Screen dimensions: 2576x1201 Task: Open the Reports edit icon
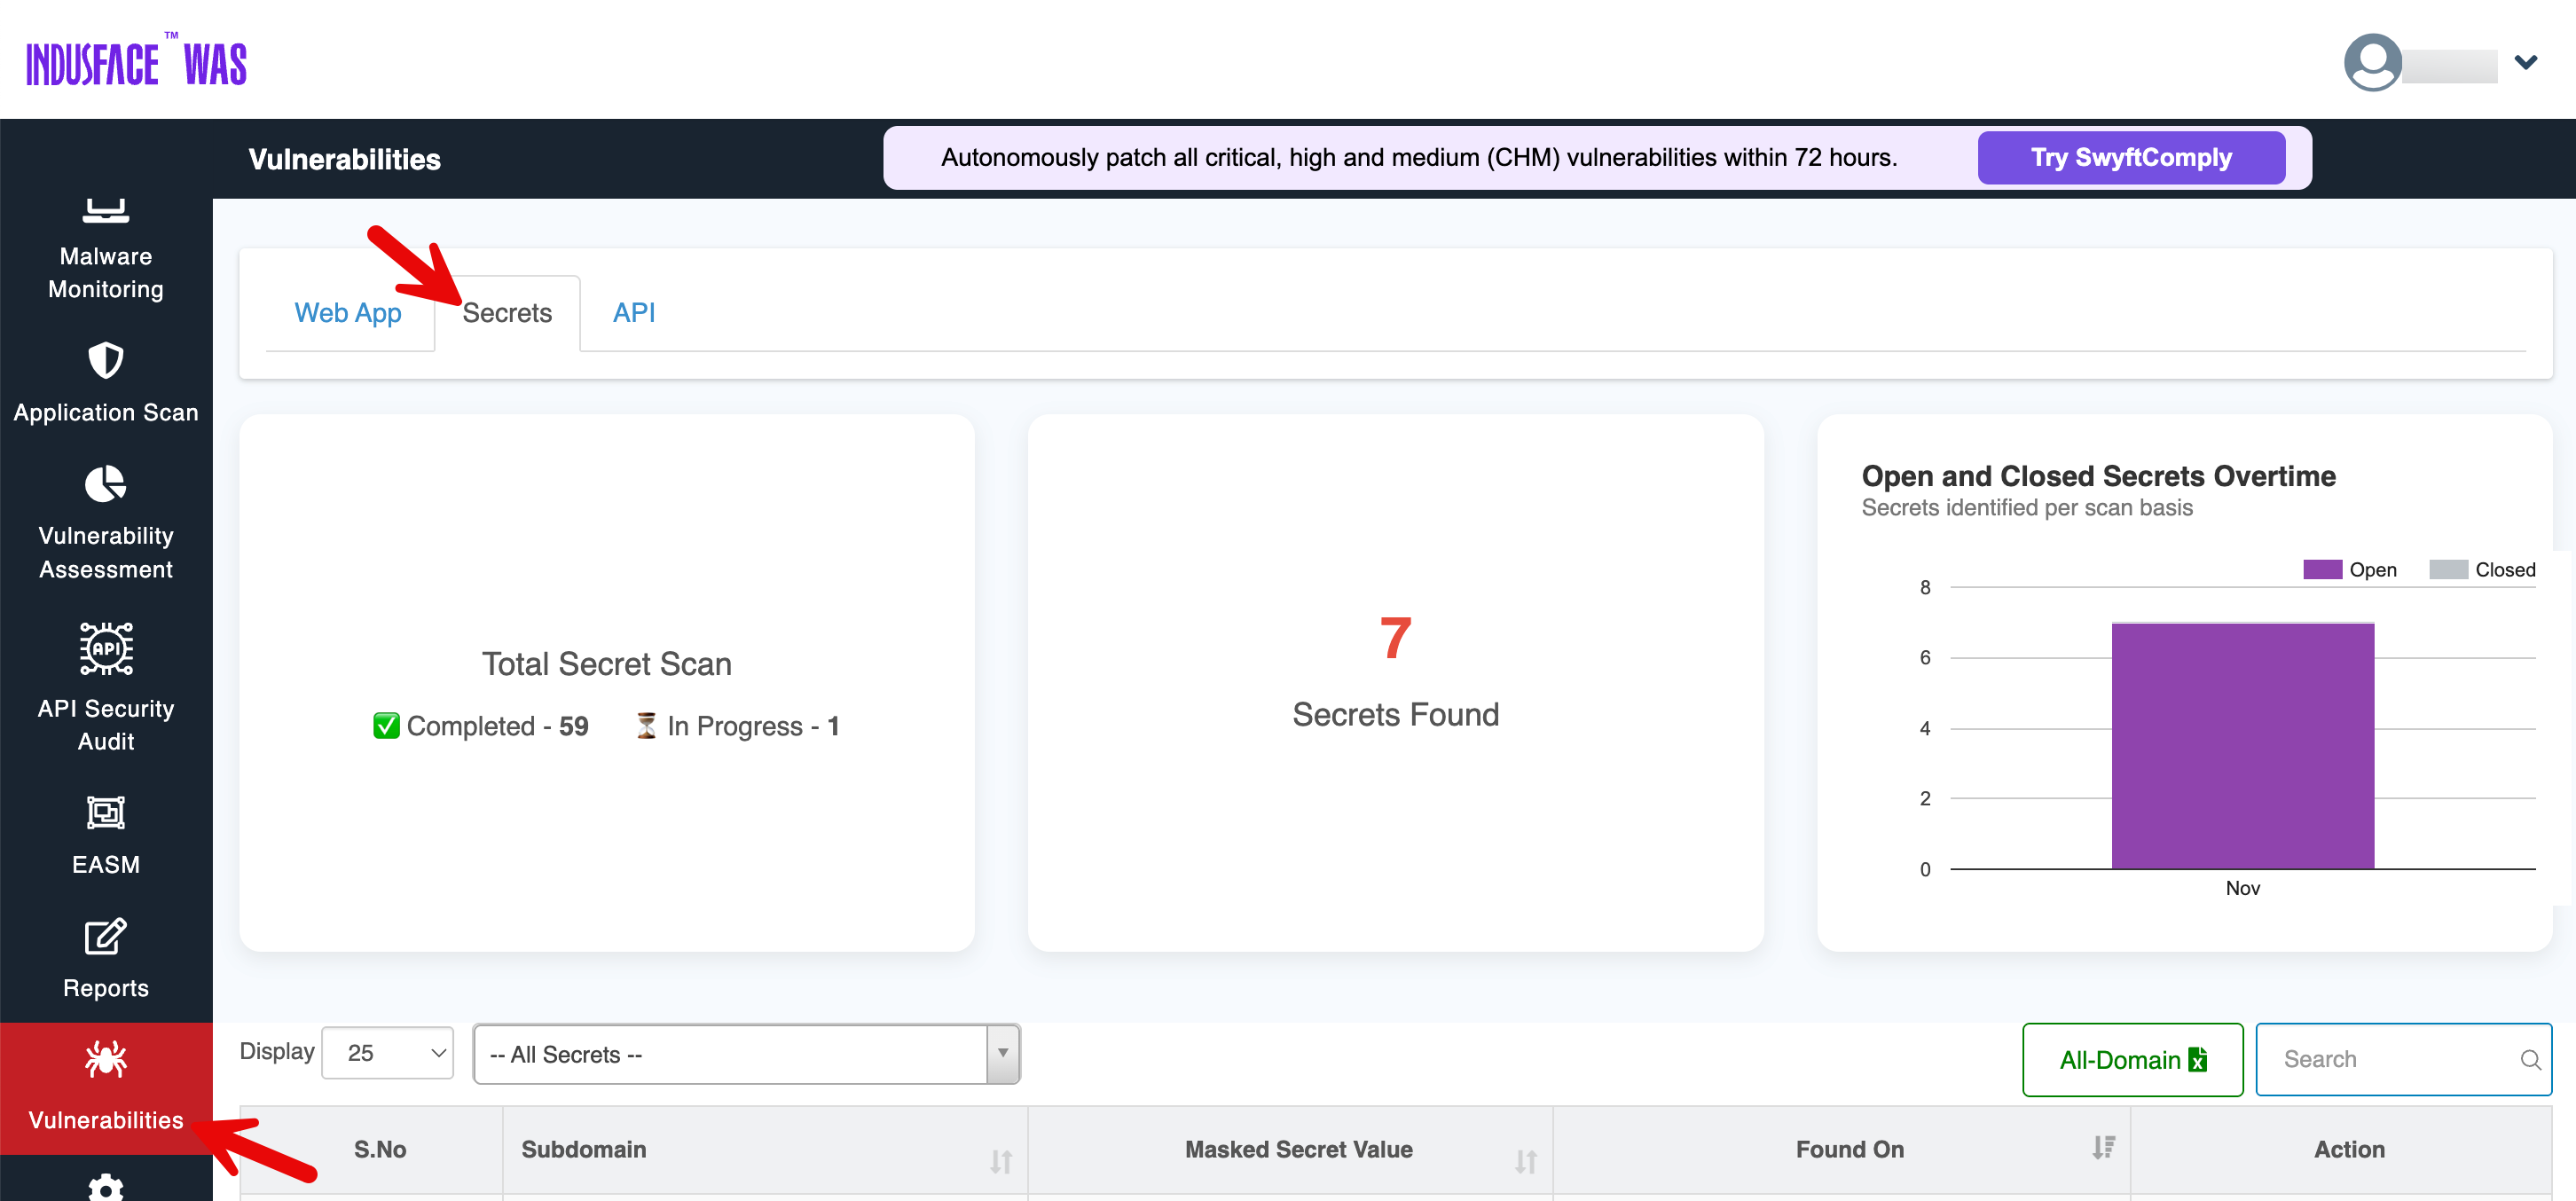click(x=105, y=936)
